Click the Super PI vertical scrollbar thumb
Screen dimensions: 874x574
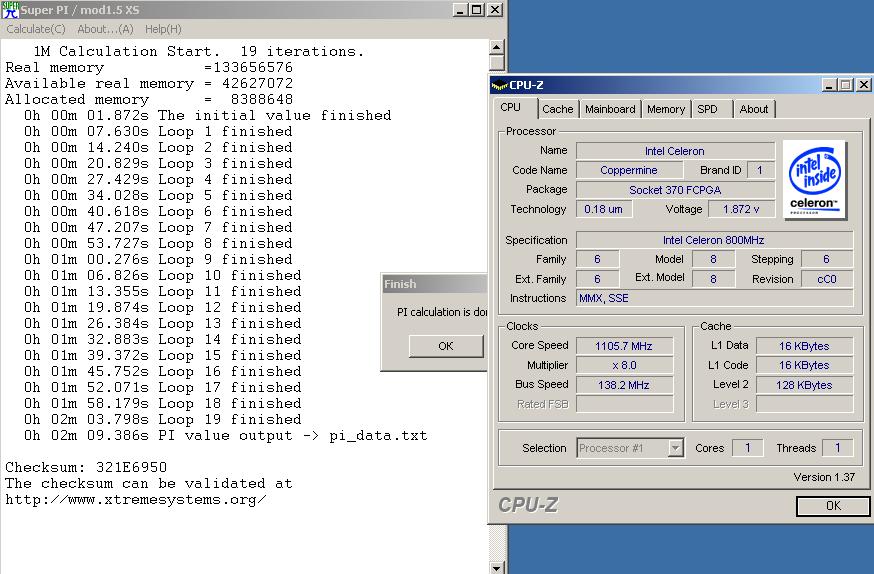(x=497, y=62)
